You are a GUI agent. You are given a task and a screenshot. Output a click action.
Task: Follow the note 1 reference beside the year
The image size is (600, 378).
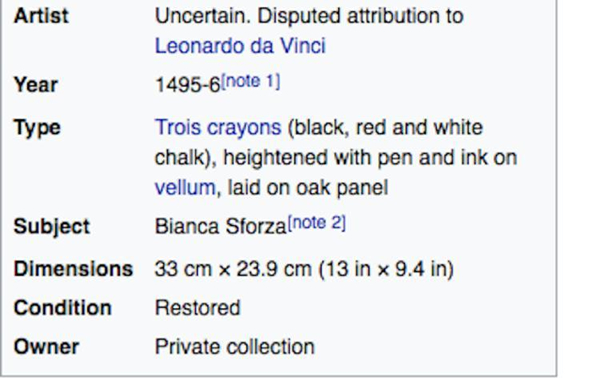251,81
